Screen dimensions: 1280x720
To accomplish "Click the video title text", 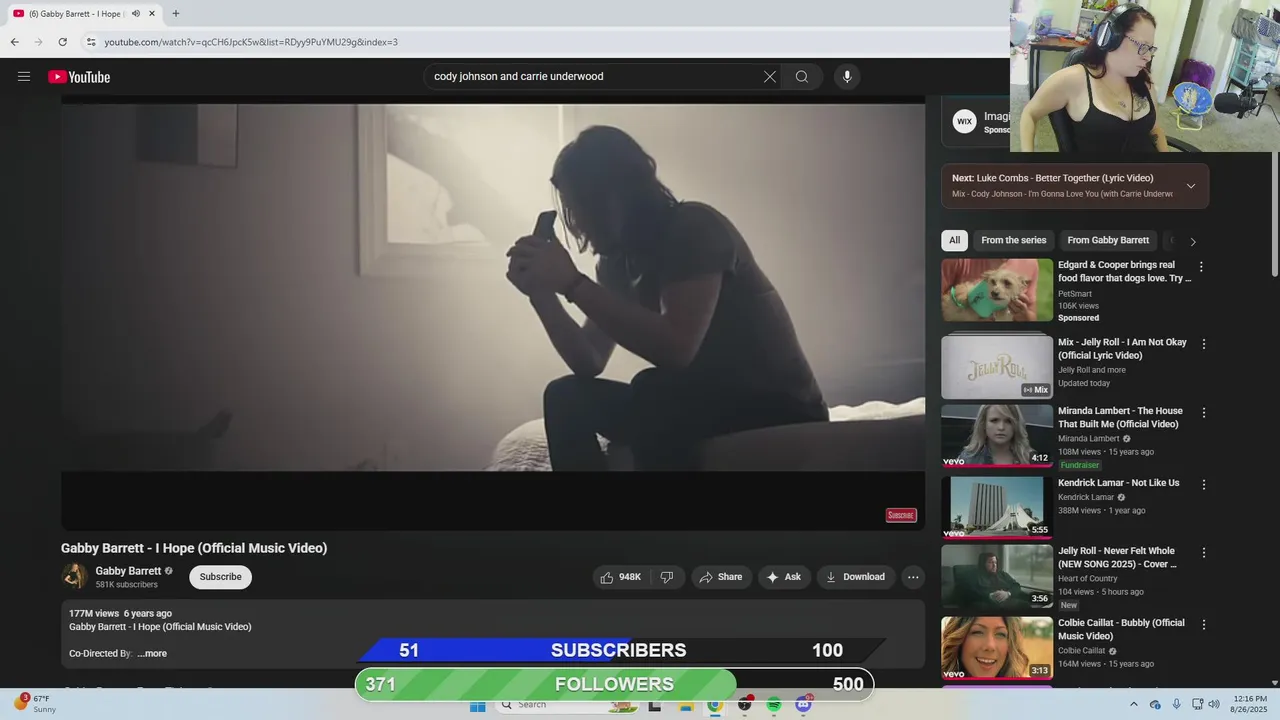I will [194, 548].
